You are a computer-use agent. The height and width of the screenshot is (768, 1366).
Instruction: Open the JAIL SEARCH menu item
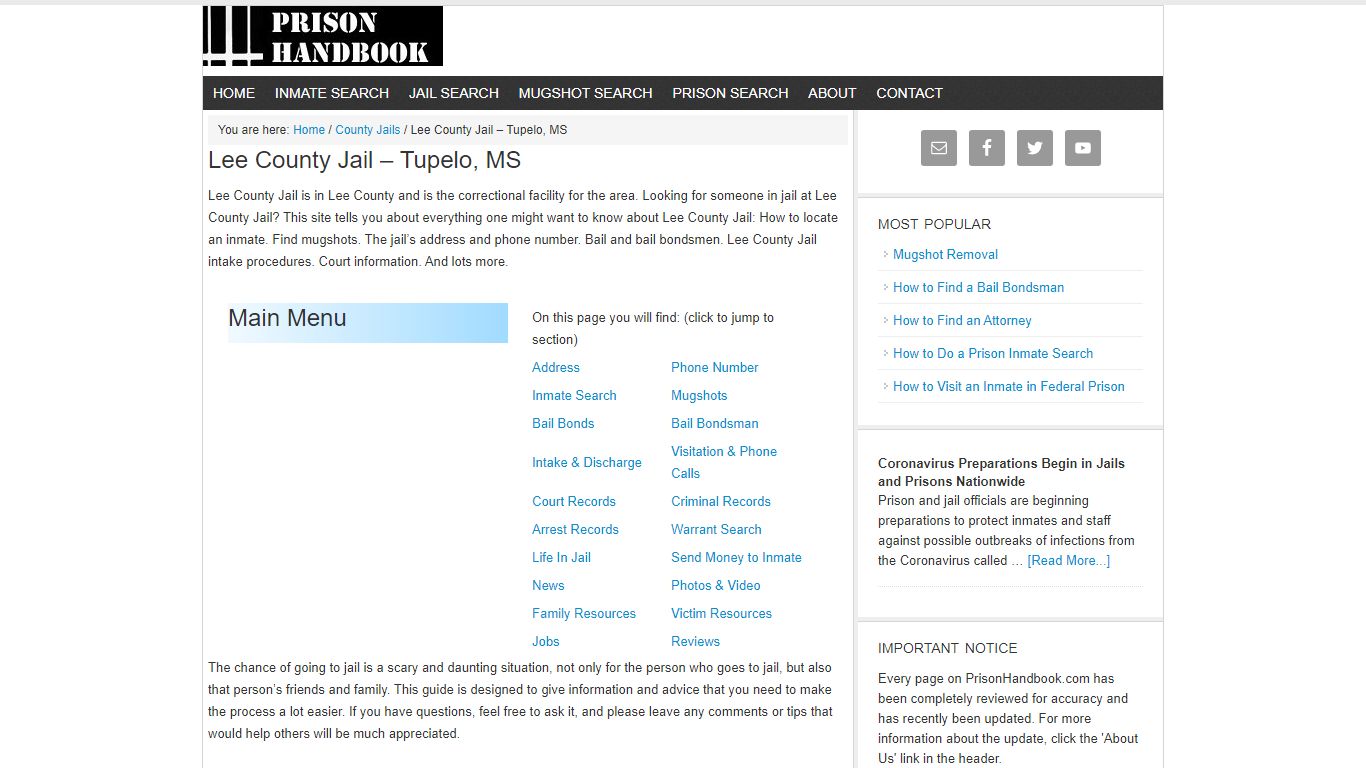click(x=454, y=93)
